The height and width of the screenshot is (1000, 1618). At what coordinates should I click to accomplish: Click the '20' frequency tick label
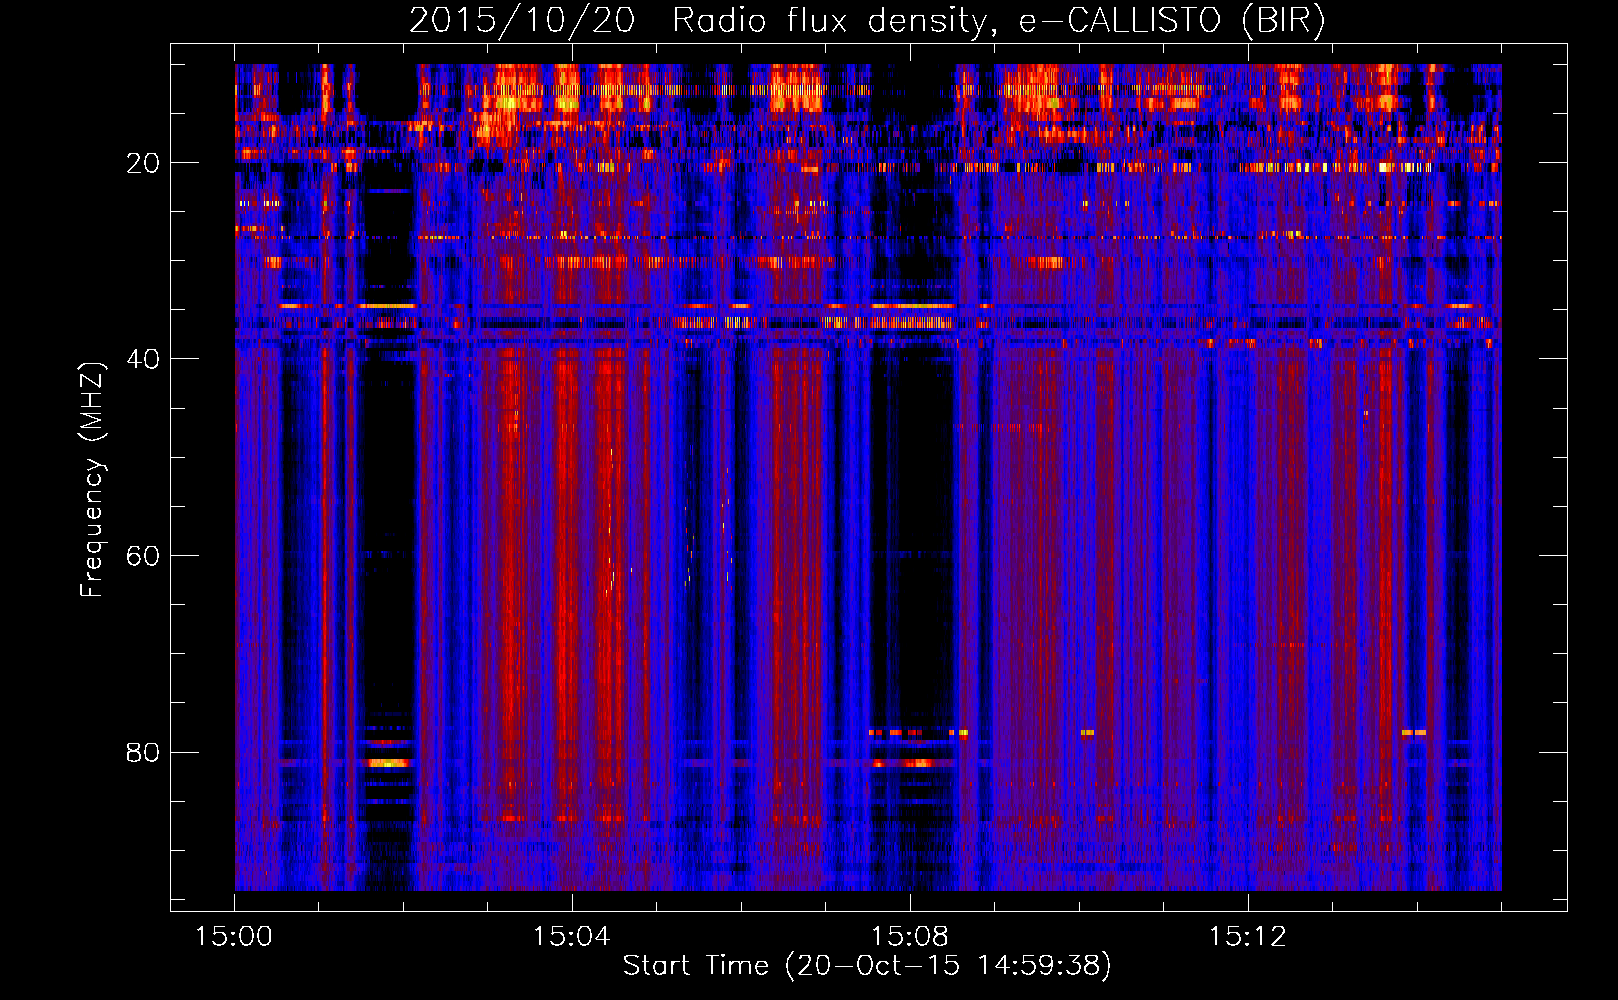[x=143, y=163]
